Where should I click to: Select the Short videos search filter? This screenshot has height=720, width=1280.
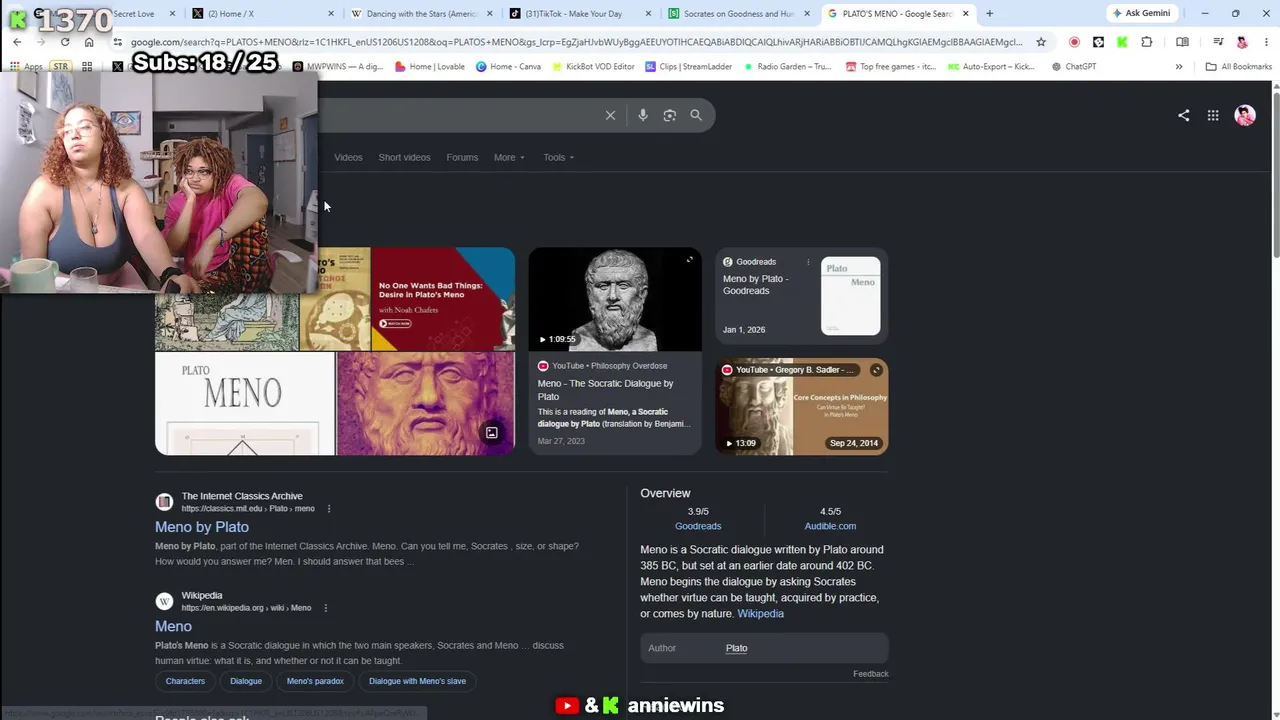click(404, 157)
